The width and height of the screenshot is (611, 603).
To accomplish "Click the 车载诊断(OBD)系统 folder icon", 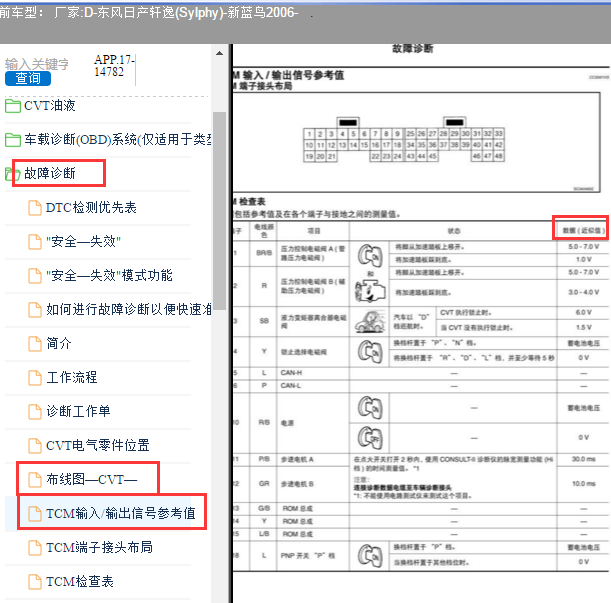I will tap(13, 140).
